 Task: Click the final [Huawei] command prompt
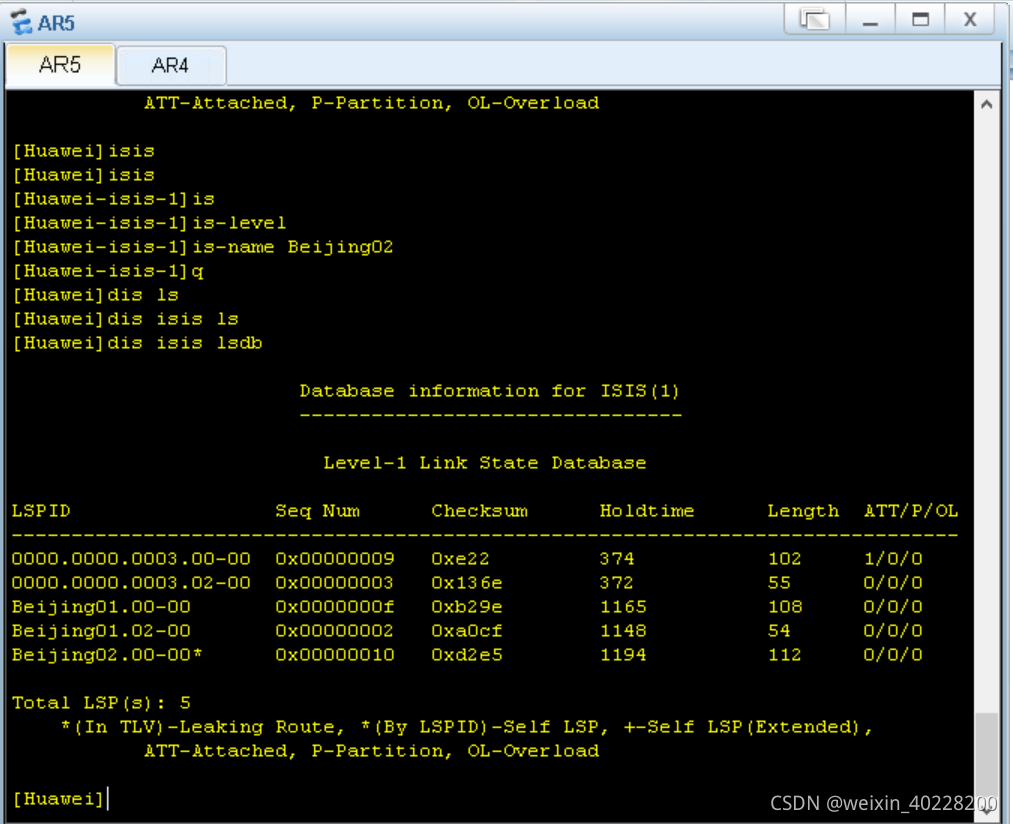59,799
